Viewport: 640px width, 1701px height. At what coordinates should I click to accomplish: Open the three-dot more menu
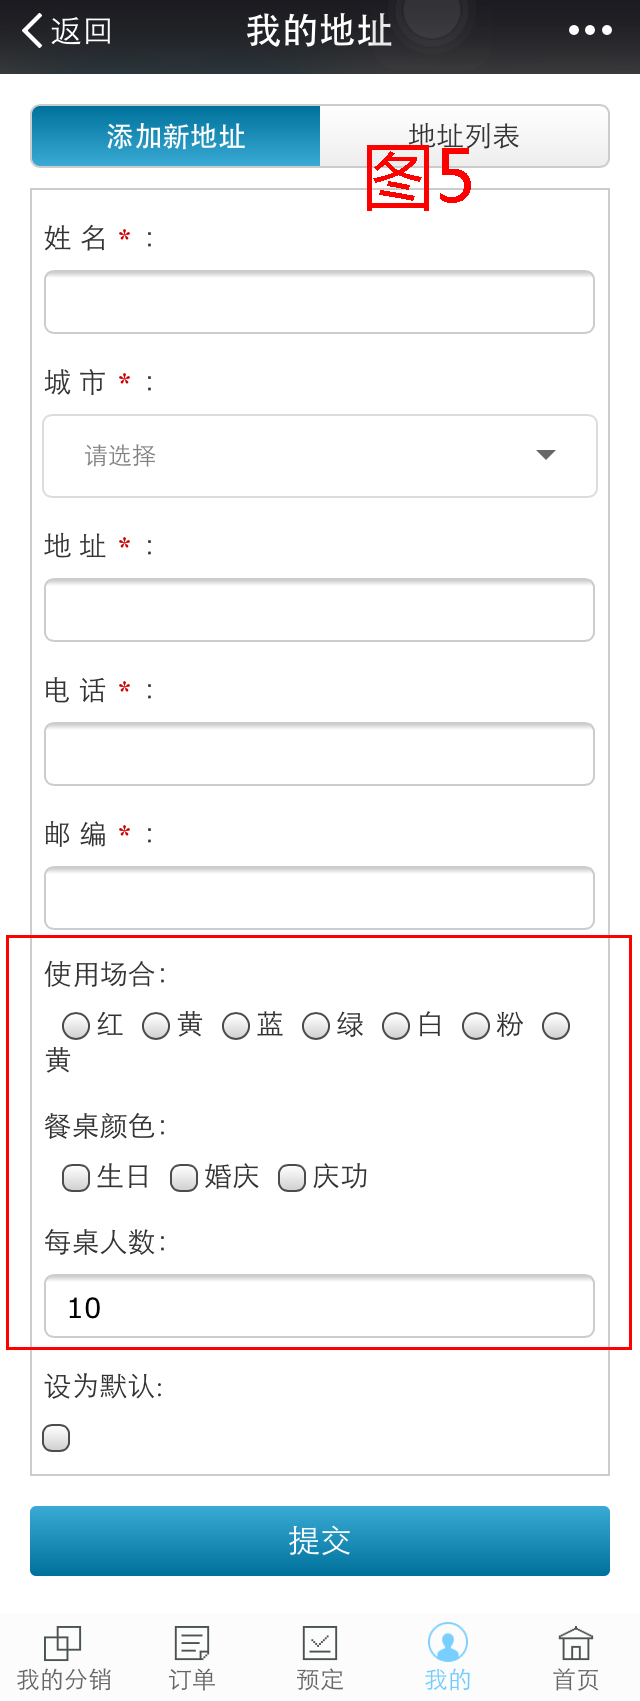[590, 31]
